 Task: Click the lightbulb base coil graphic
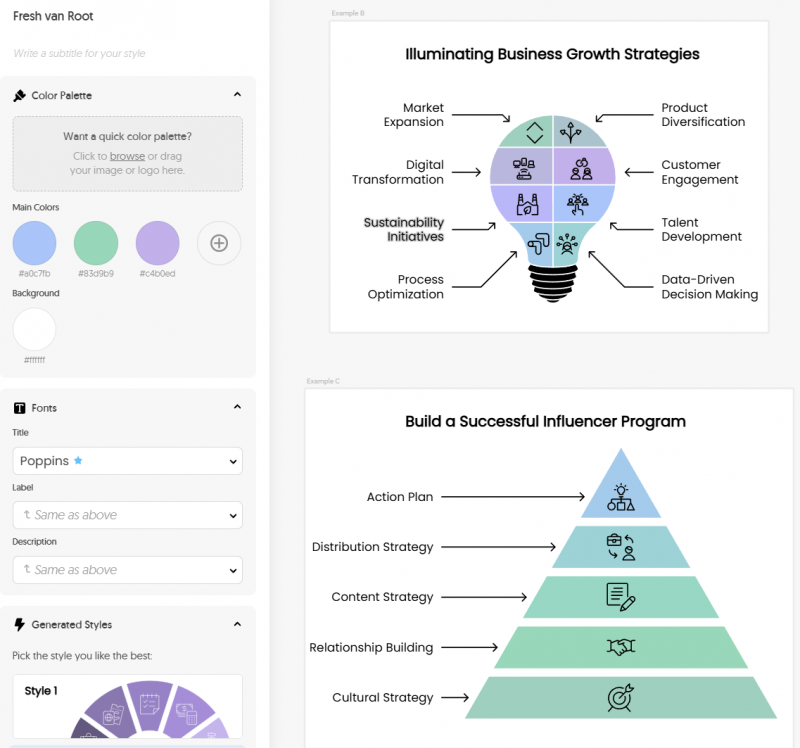tap(553, 285)
